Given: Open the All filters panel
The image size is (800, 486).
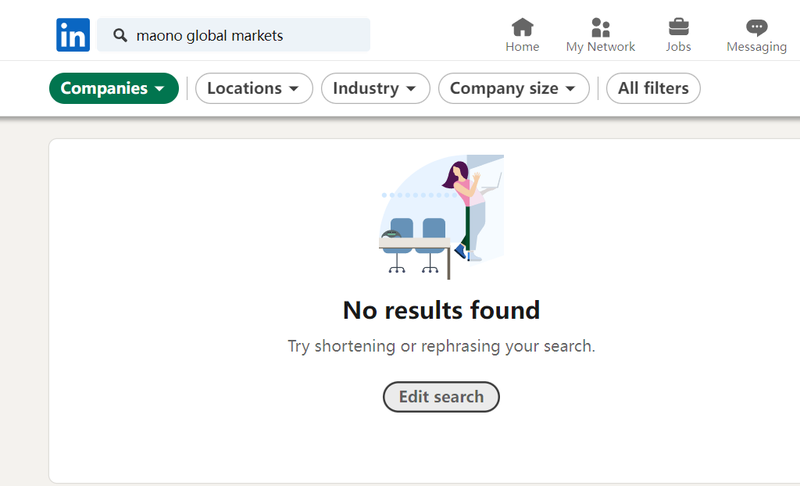Looking at the screenshot, I should click(653, 88).
